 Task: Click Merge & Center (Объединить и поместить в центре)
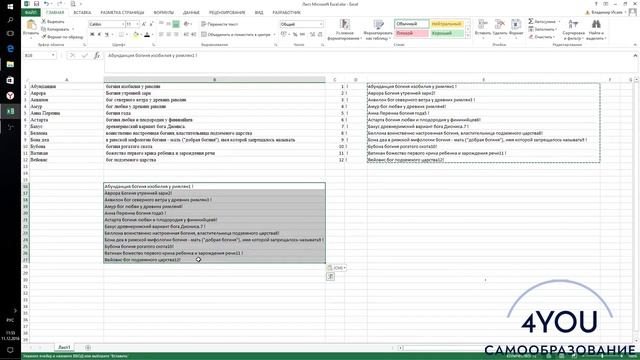point(236,35)
